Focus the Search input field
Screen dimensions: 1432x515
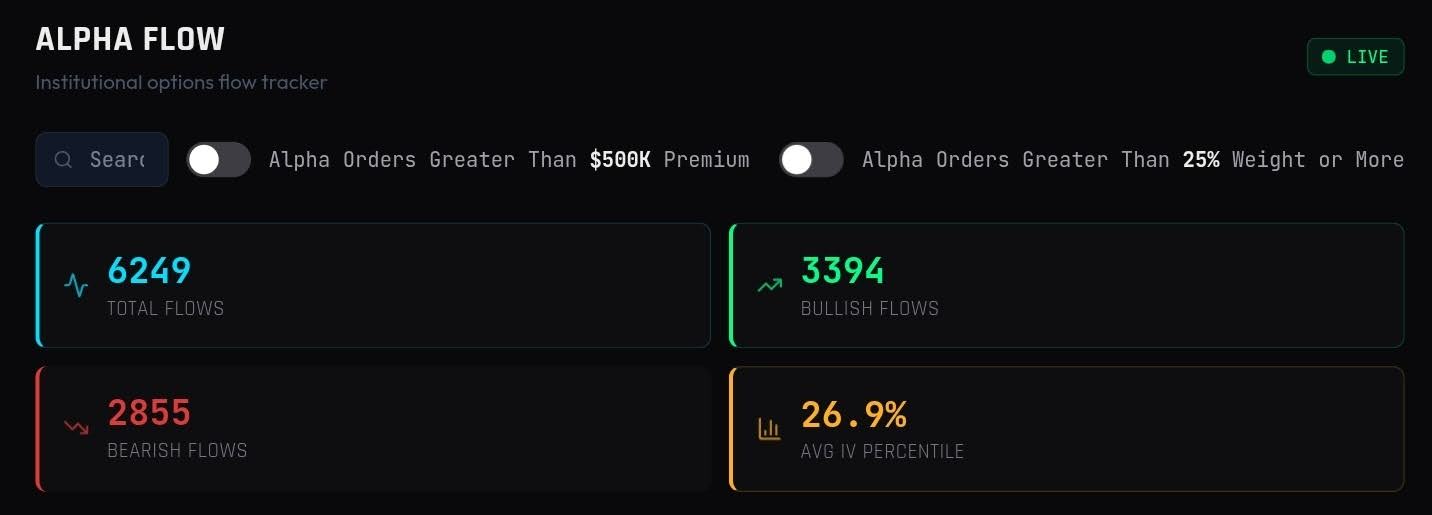117,160
